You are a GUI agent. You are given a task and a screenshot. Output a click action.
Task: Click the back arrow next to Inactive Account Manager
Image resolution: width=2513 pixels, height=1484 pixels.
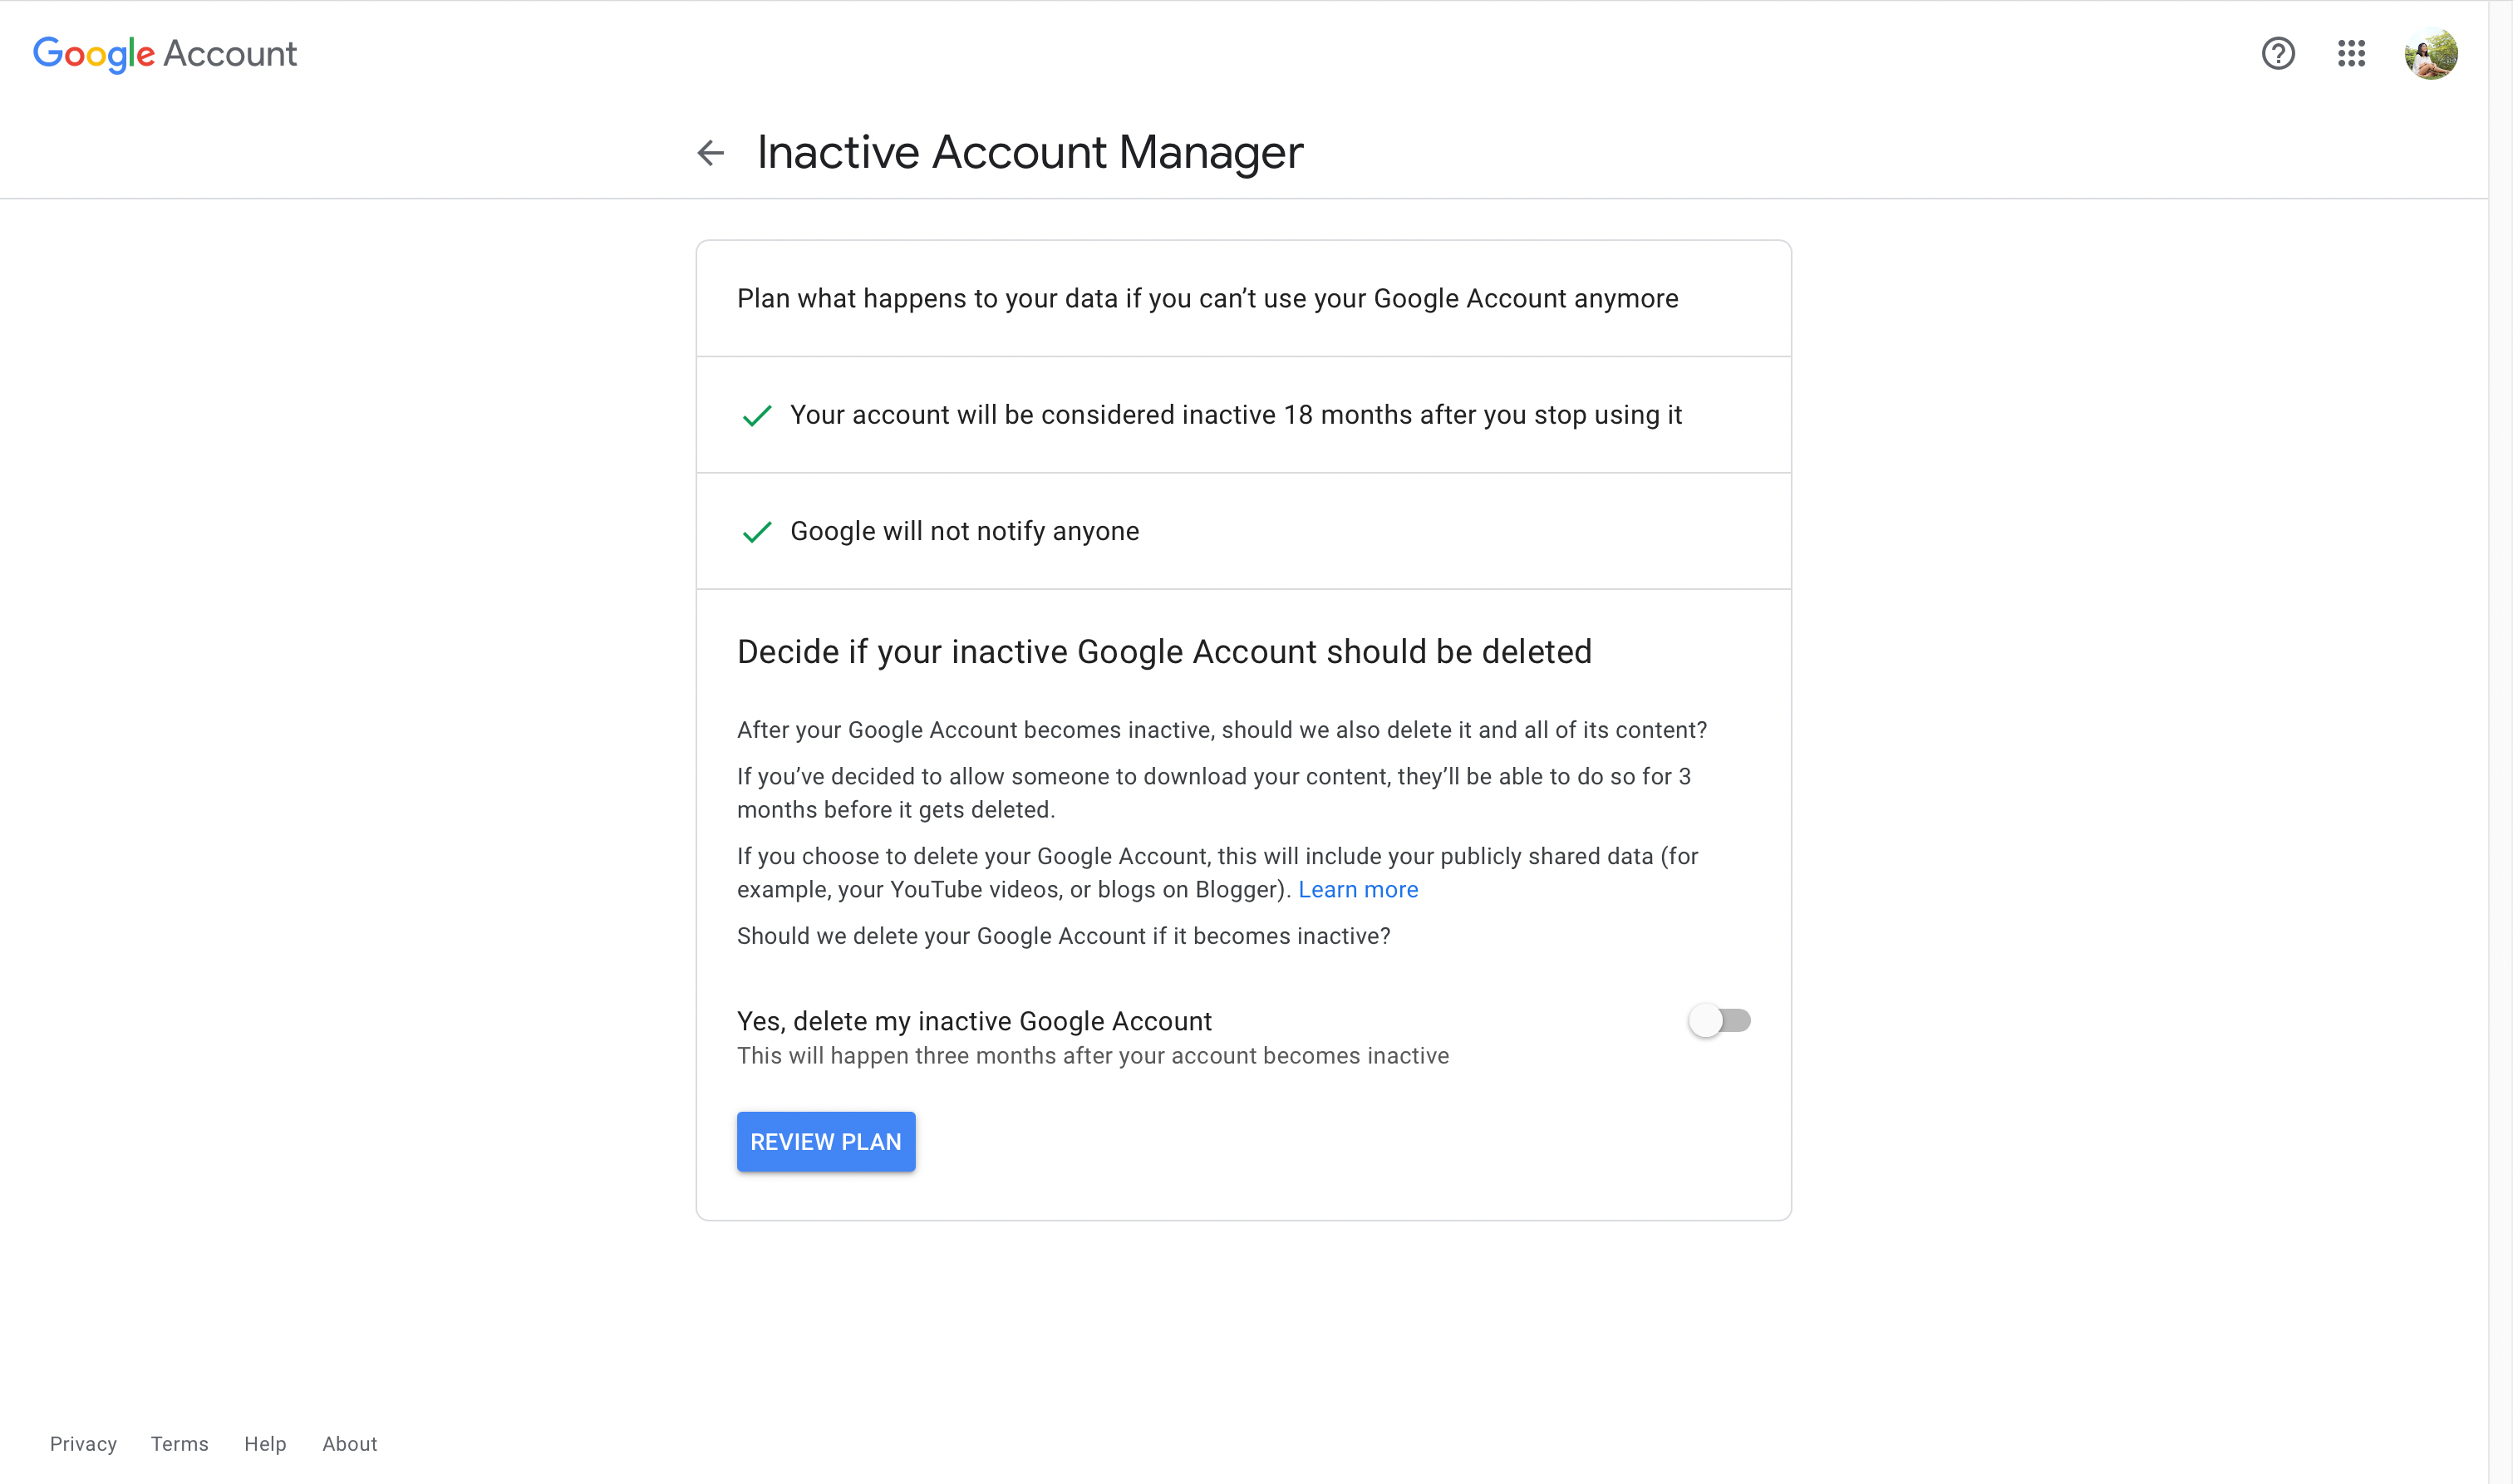tap(709, 152)
